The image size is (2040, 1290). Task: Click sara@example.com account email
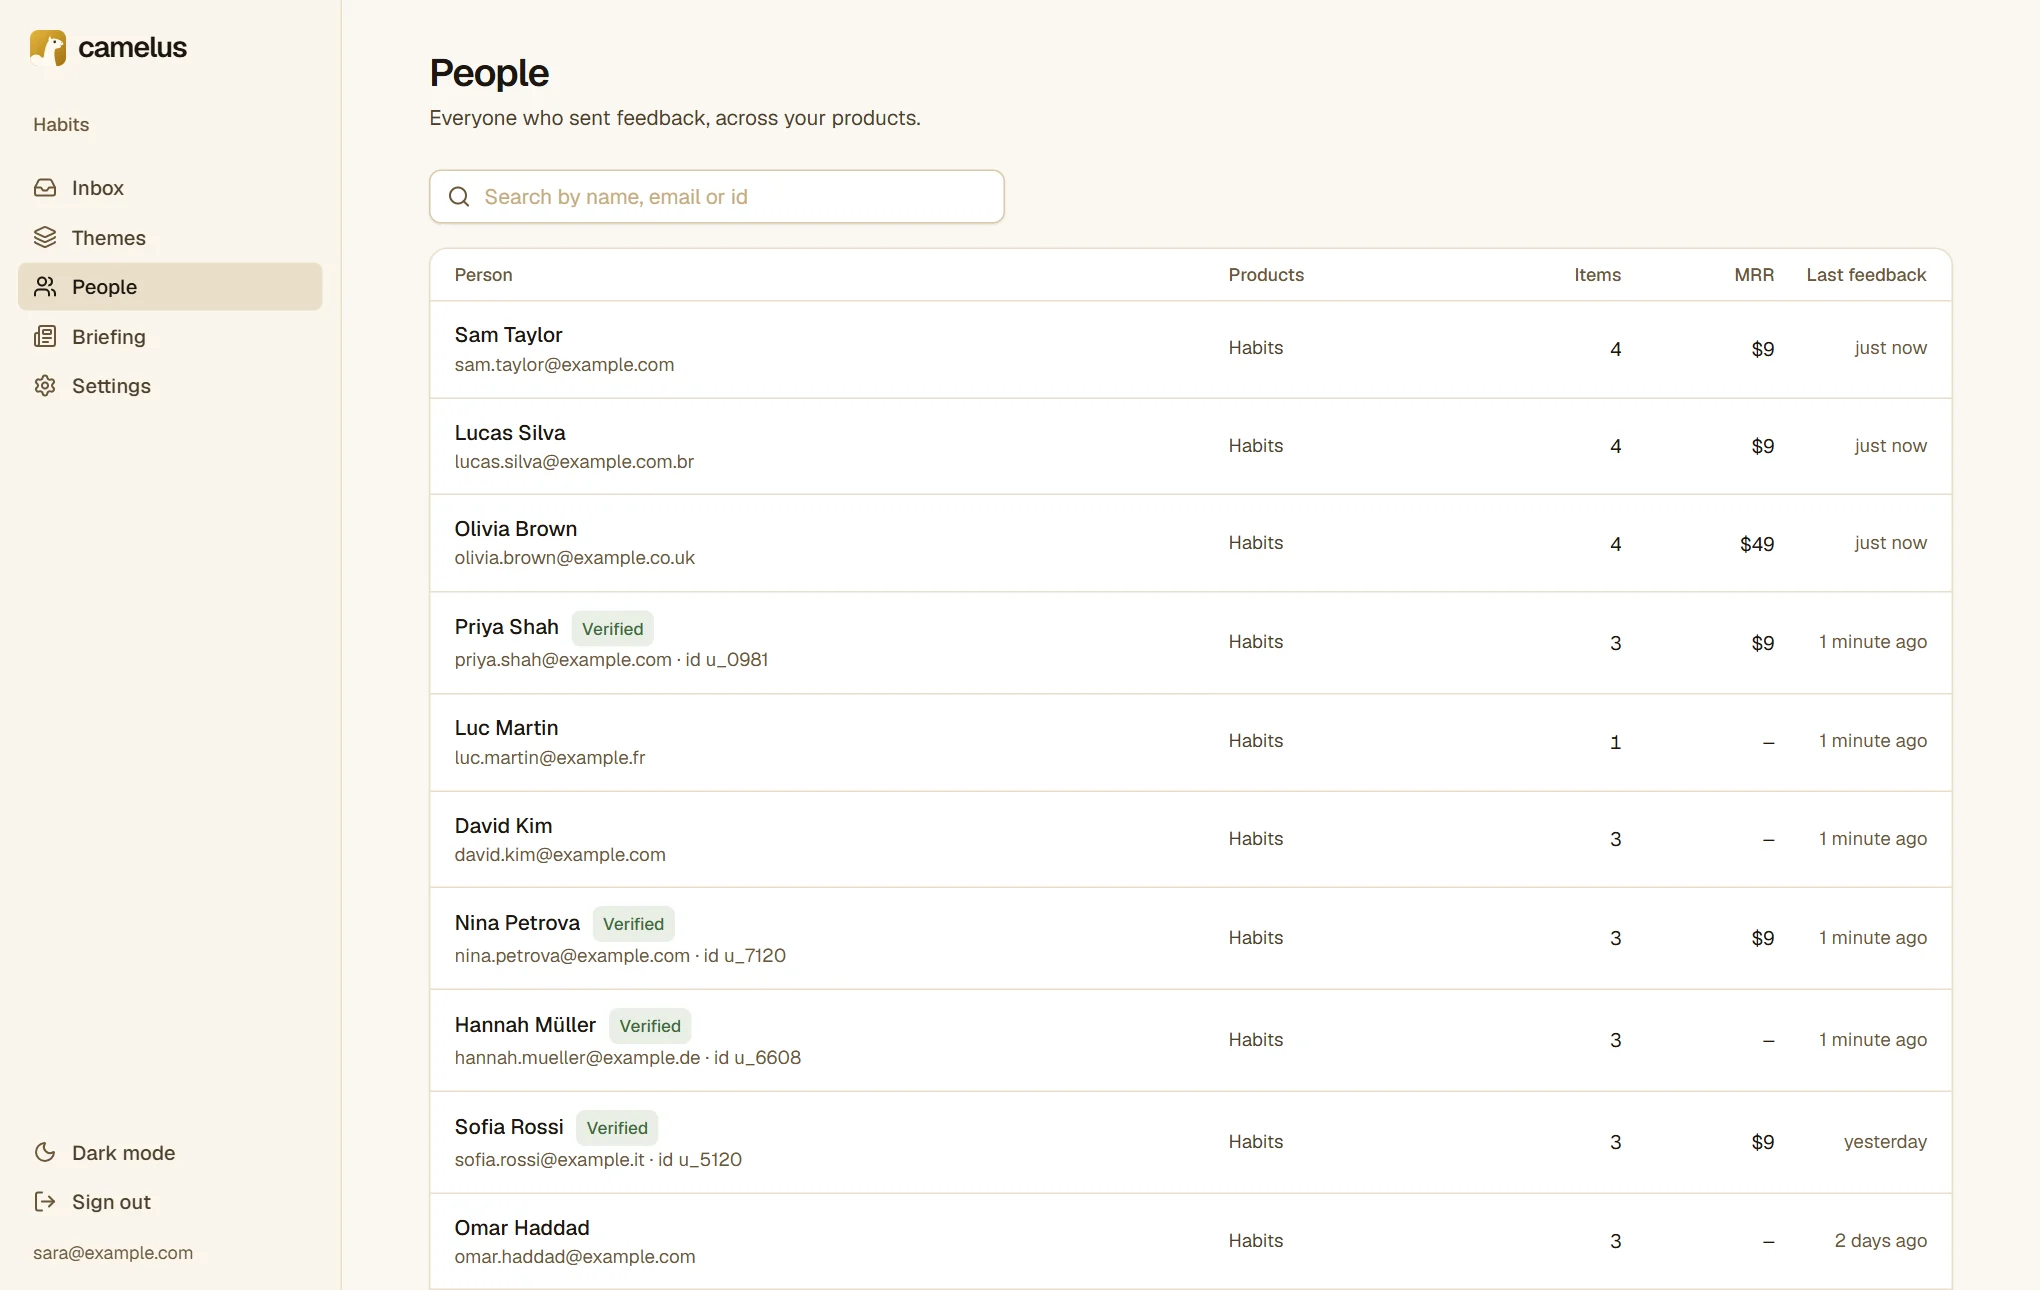coord(113,1253)
